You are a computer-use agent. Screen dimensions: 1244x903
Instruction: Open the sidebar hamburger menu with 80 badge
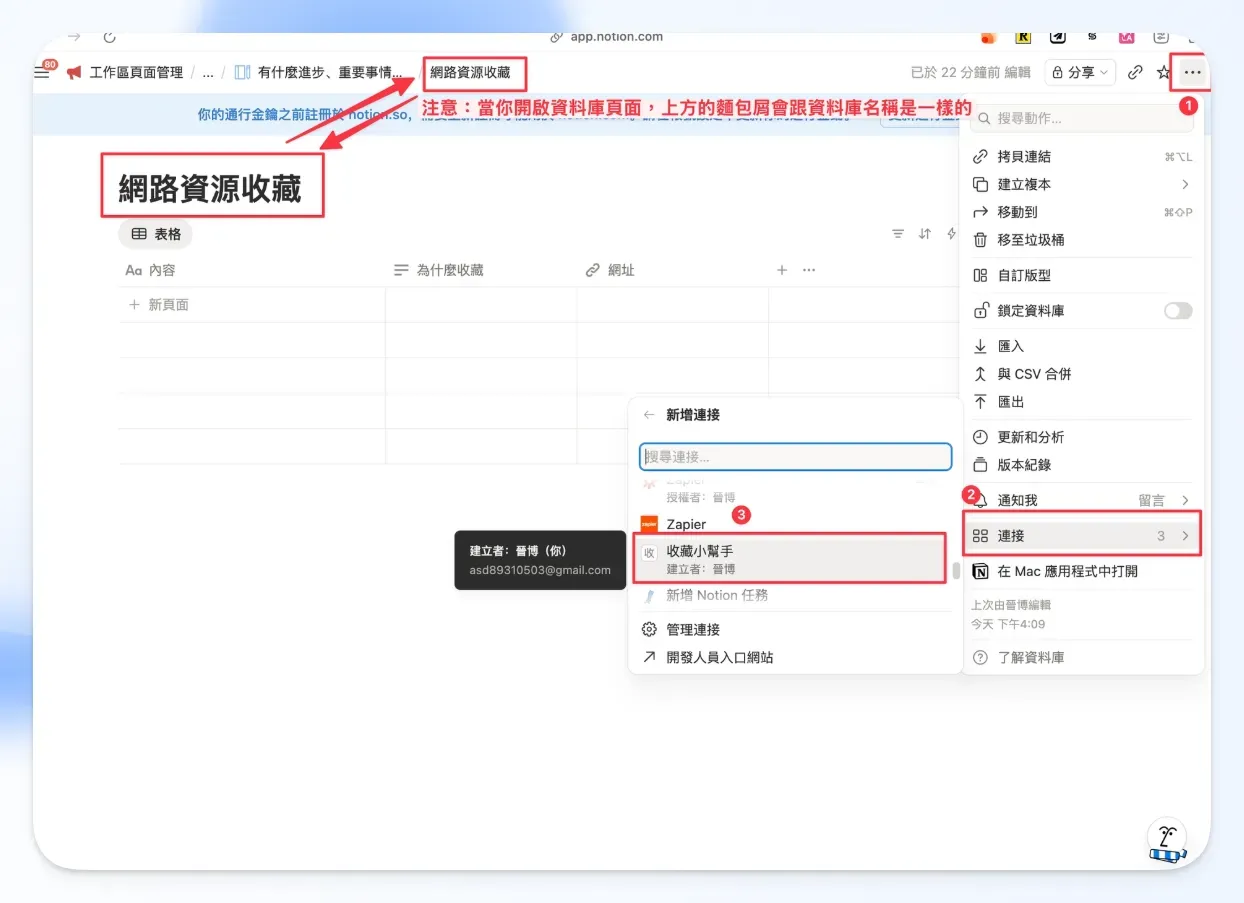(42, 72)
